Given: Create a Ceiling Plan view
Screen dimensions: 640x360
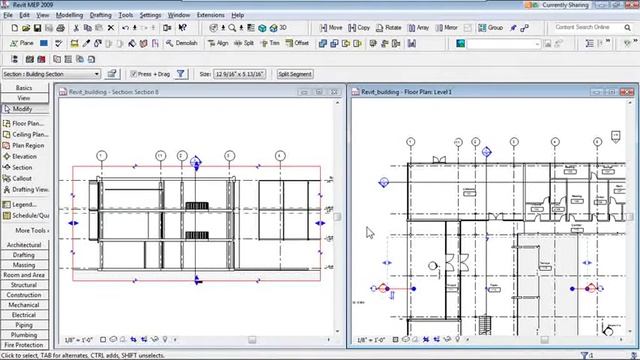Looking at the screenshot, I should pos(25,134).
